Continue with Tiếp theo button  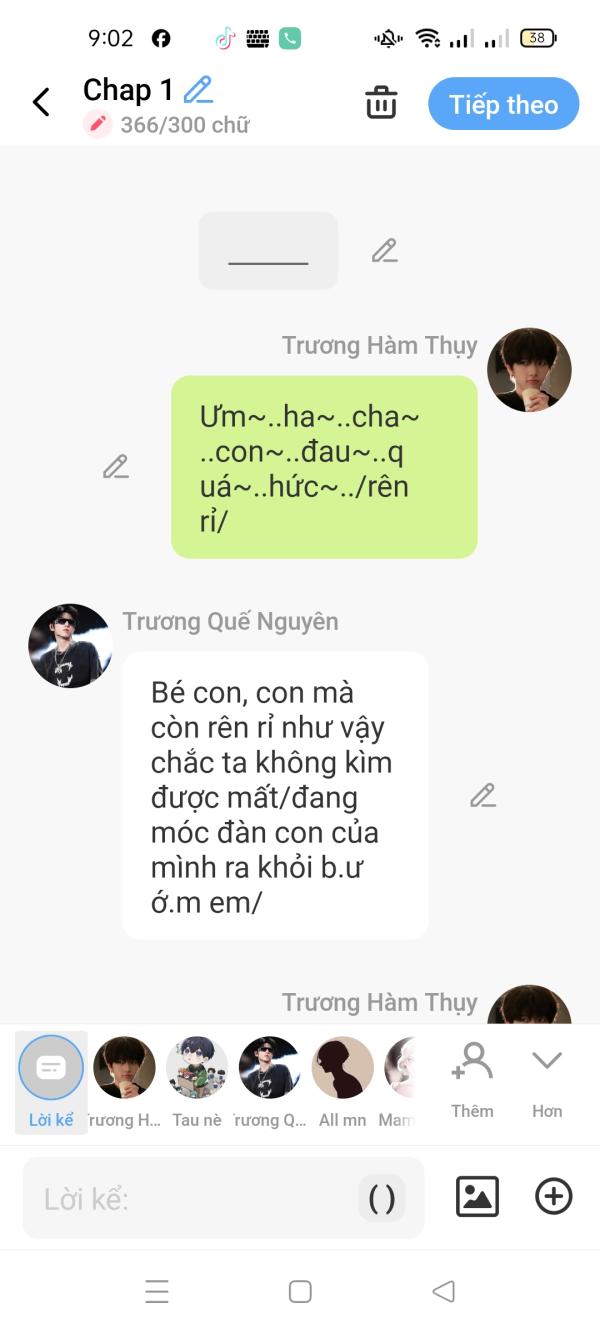point(503,104)
